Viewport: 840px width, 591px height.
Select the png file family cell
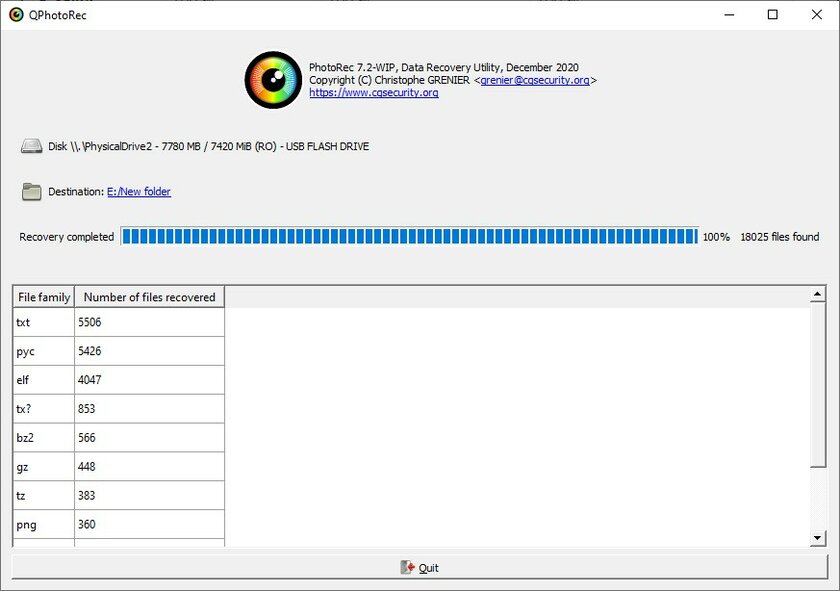click(x=43, y=525)
